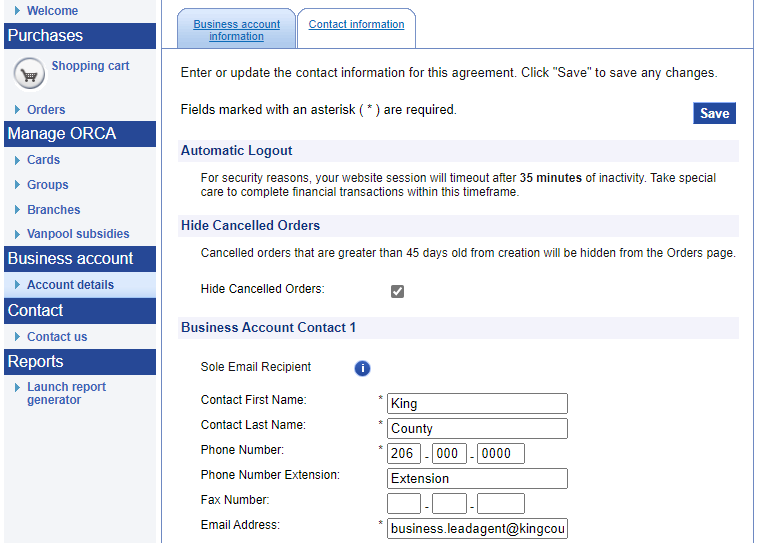The height and width of the screenshot is (543, 758).
Task: Click the Contact First Name field
Action: point(477,404)
